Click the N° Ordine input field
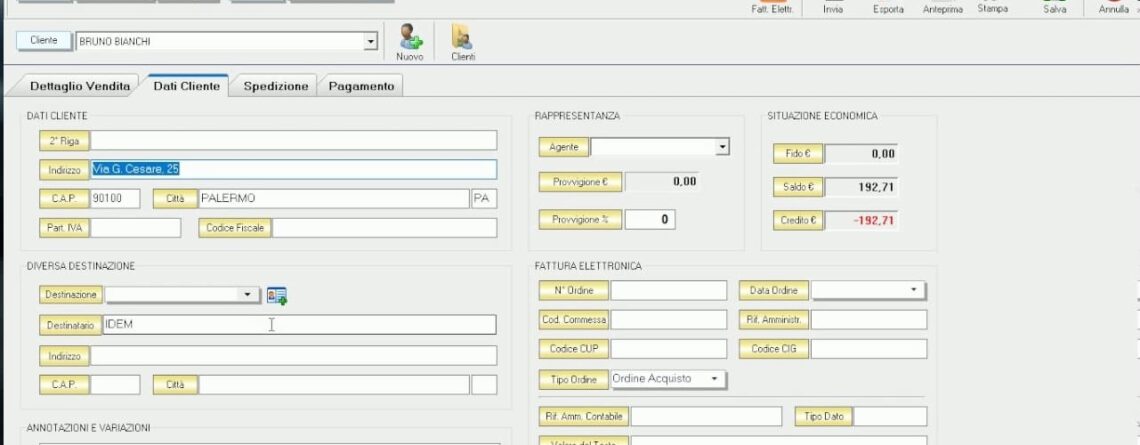Image resolution: width=1140 pixels, height=445 pixels. 669,290
